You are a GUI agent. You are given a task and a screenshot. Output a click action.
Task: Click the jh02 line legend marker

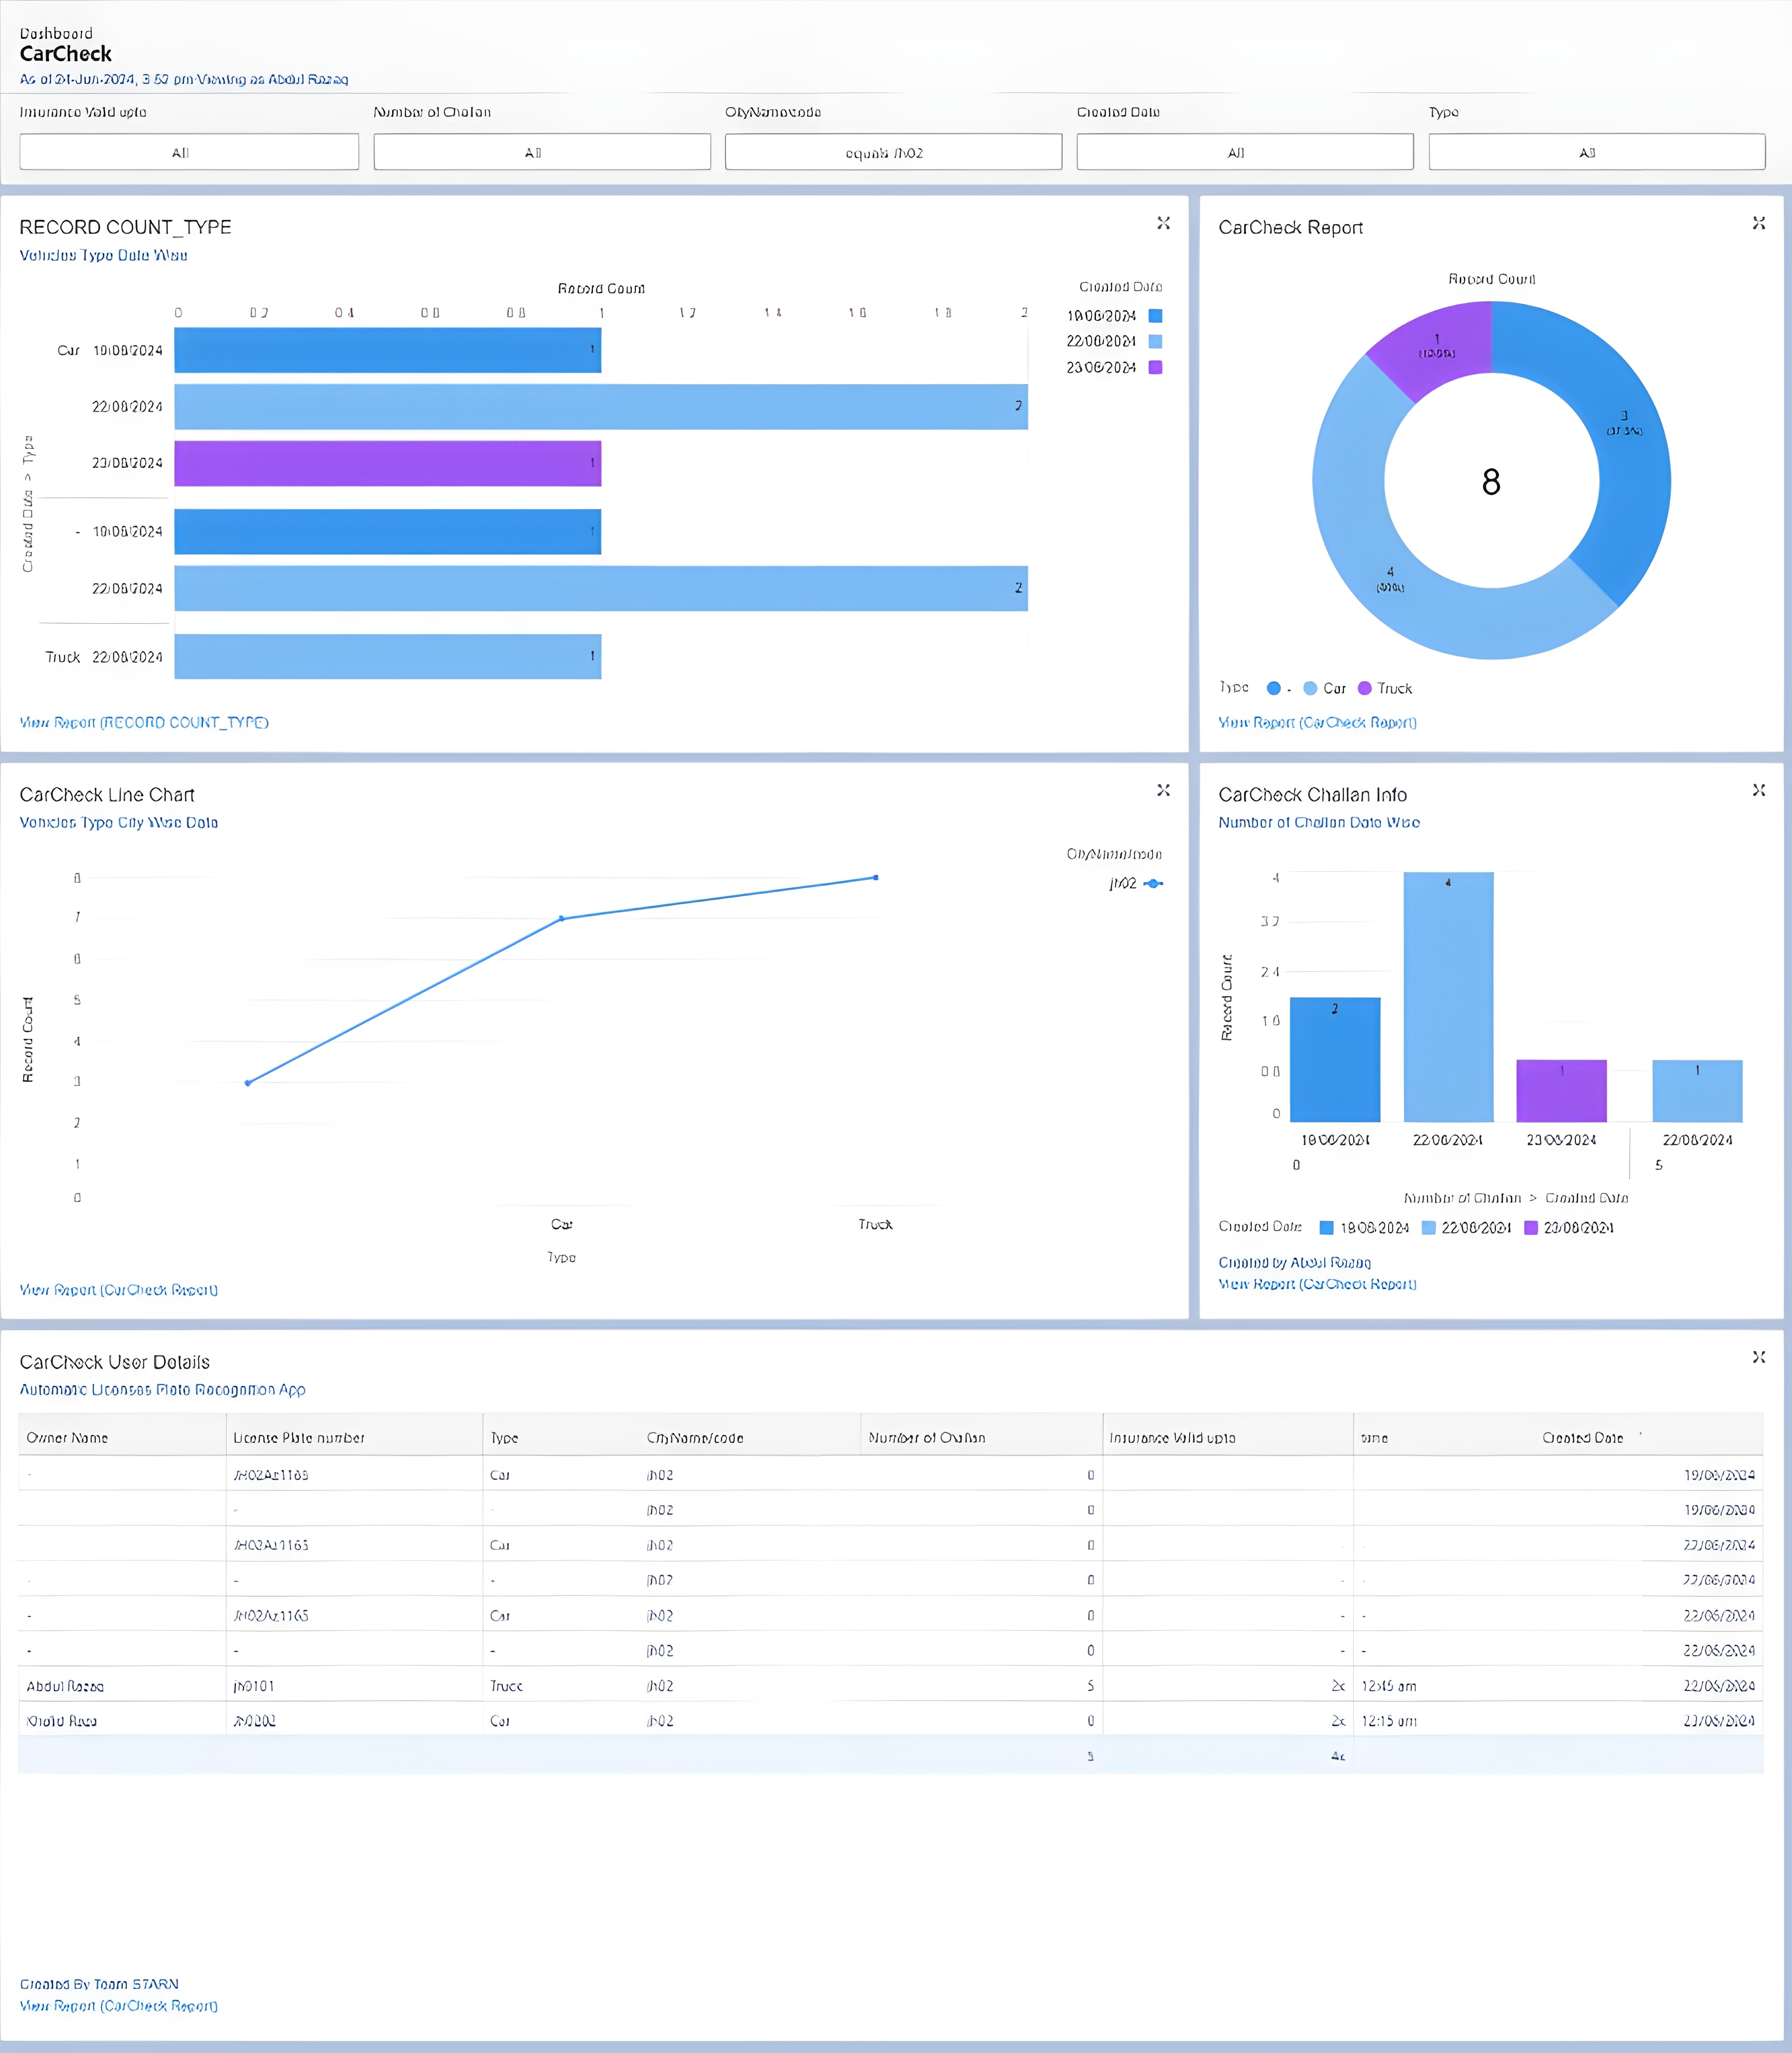point(1153,884)
